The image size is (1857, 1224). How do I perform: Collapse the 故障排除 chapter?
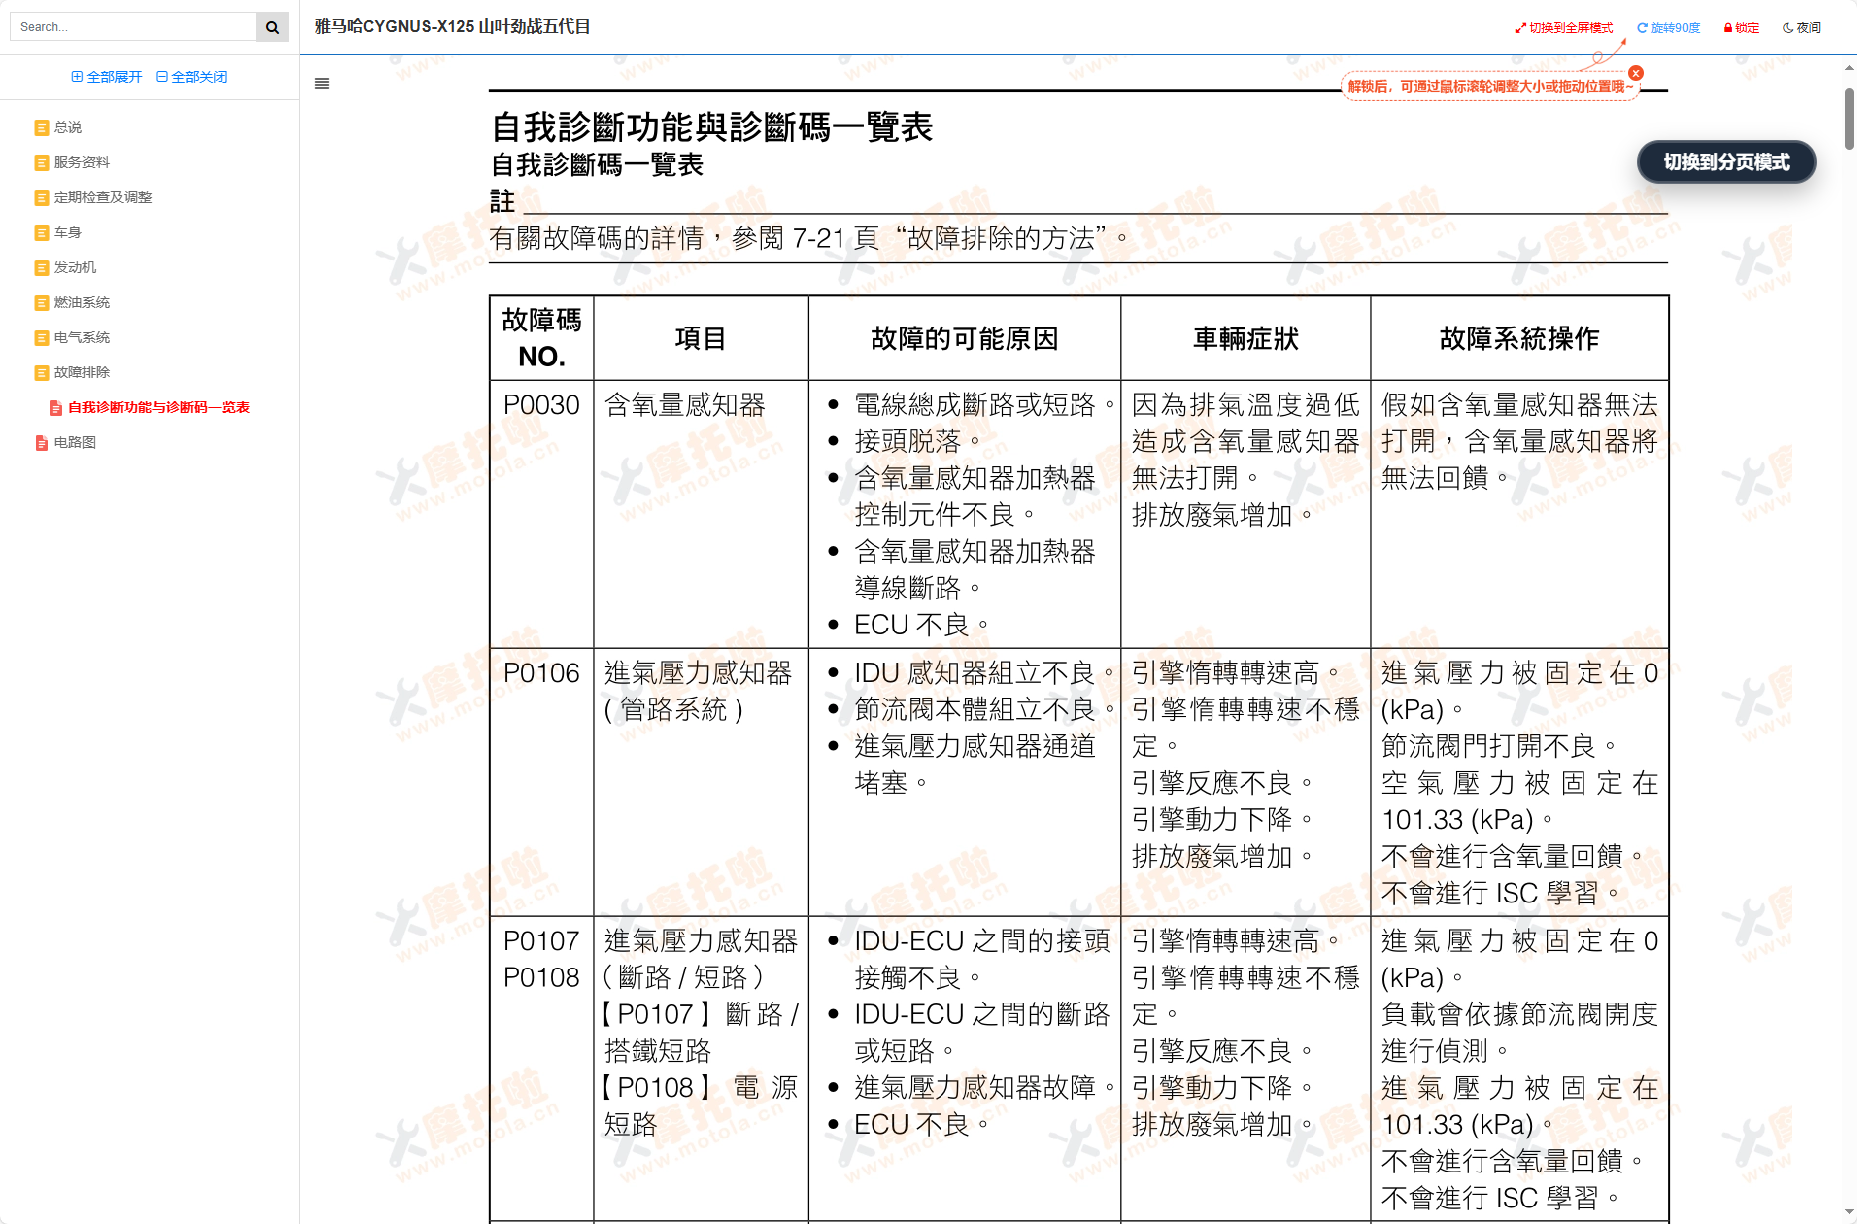coord(82,372)
